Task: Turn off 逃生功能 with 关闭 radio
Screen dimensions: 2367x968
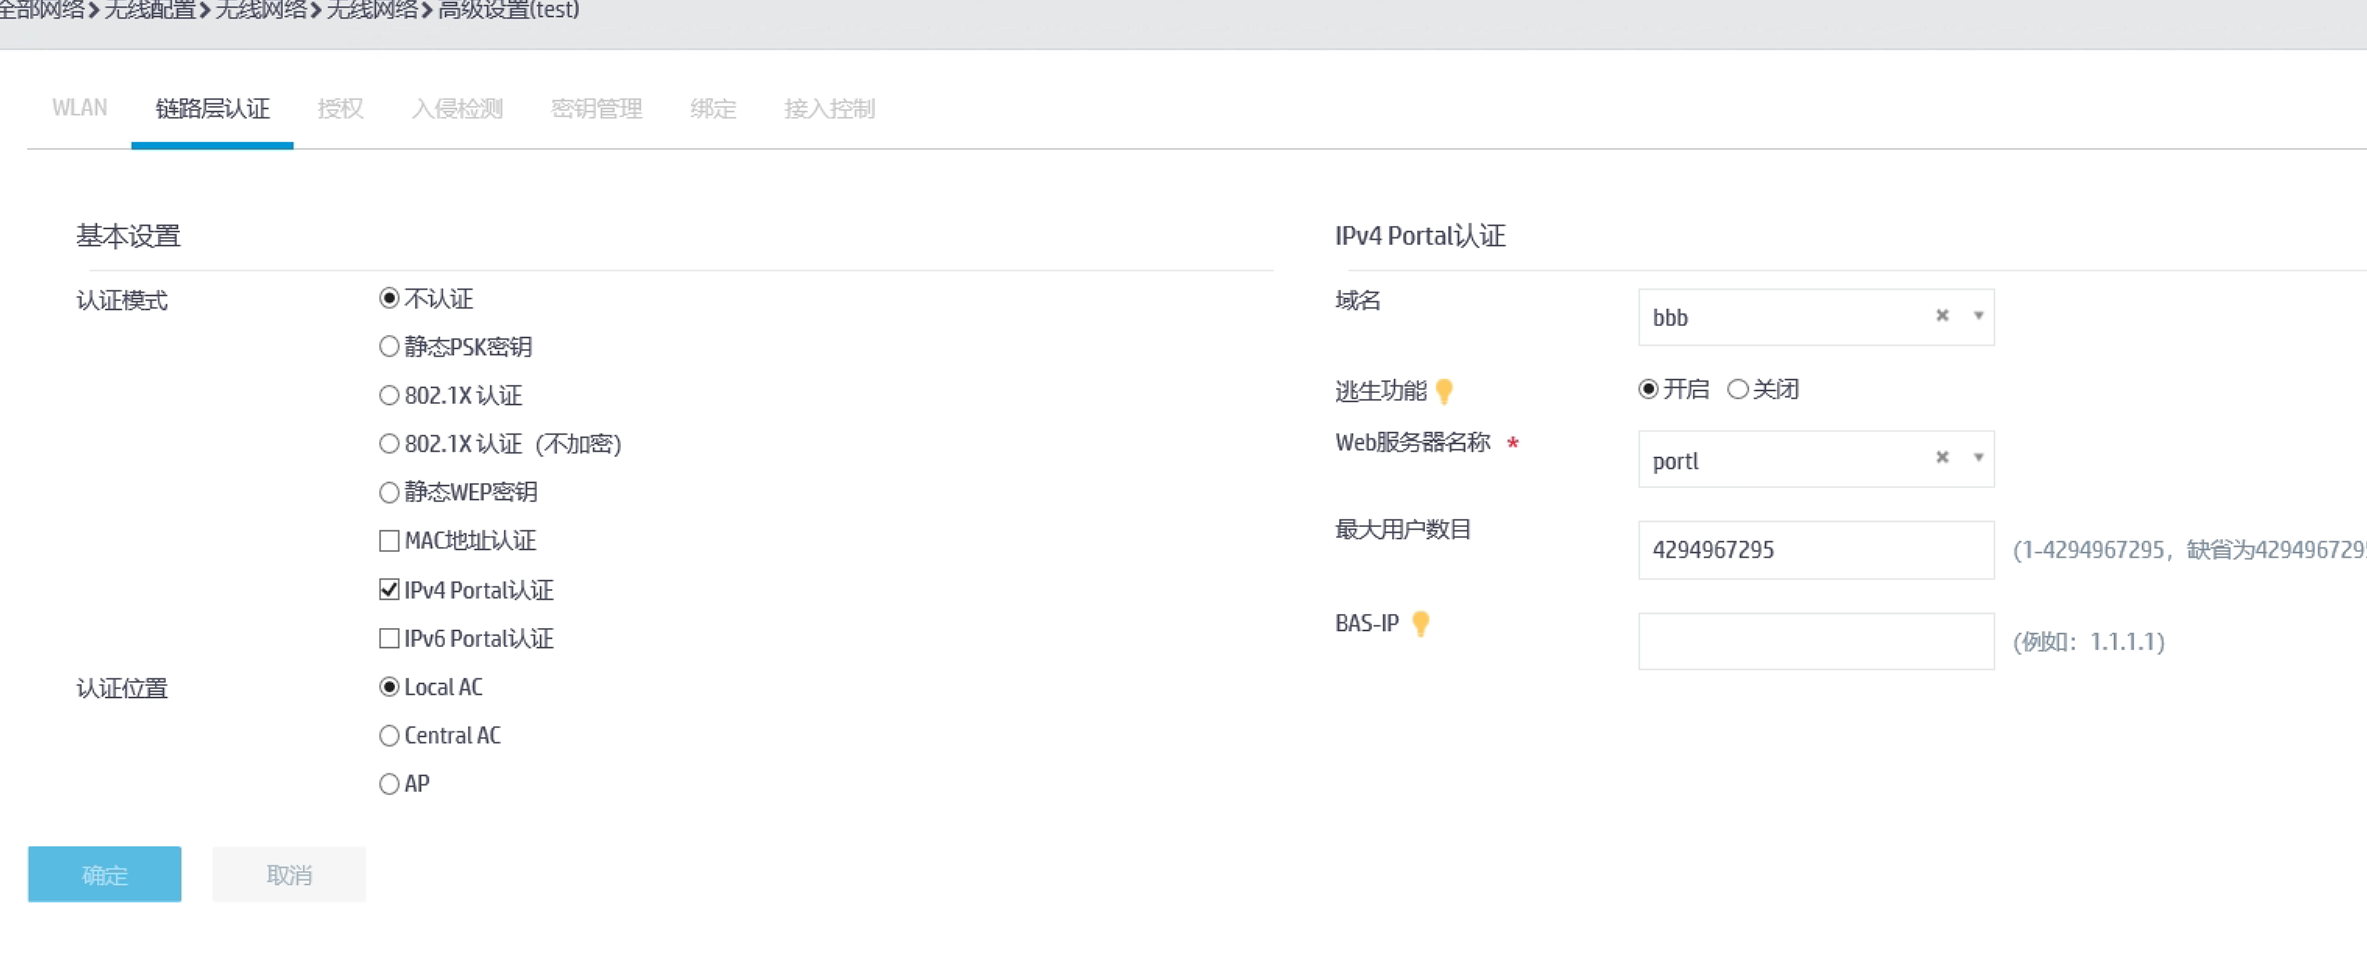Action: (x=1738, y=389)
